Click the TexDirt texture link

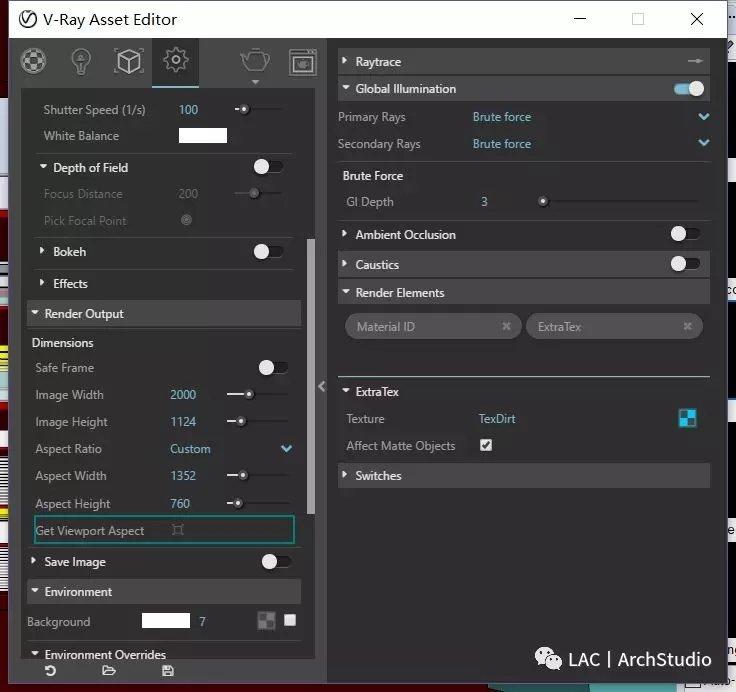coord(497,418)
